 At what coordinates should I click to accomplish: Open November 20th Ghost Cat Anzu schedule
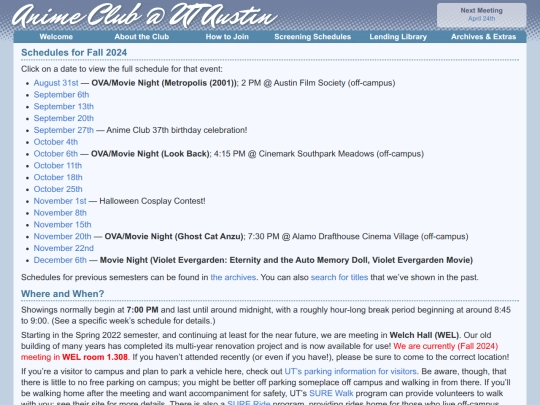[62, 237]
